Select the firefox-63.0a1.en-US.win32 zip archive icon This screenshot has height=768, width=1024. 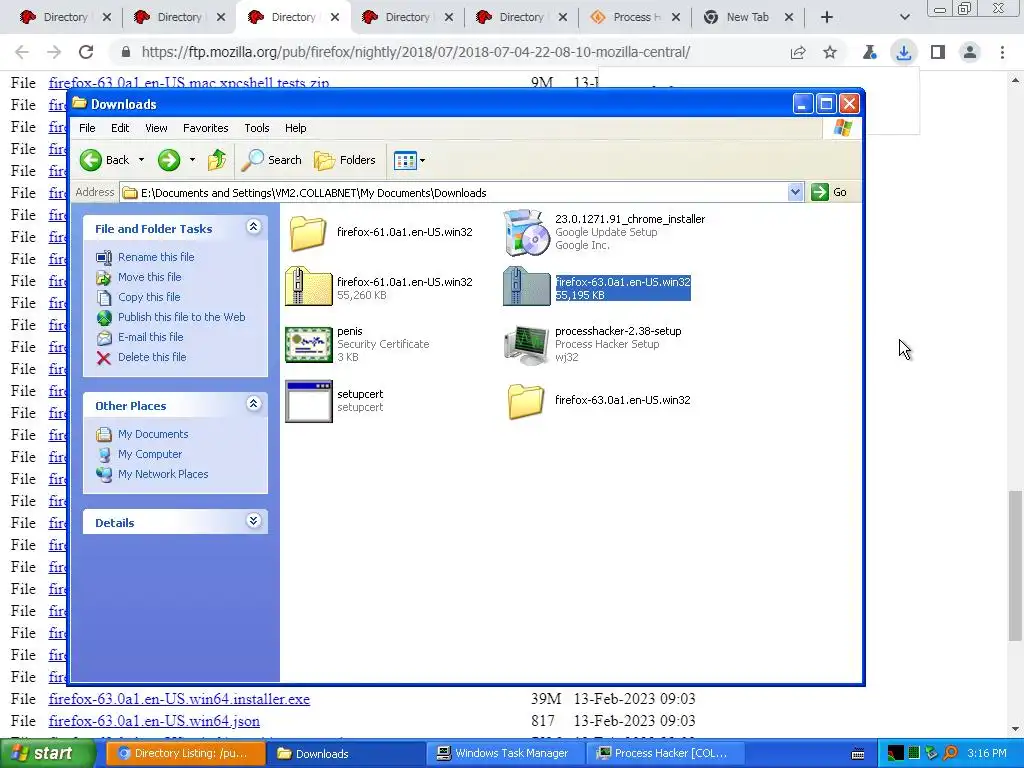[526, 287]
